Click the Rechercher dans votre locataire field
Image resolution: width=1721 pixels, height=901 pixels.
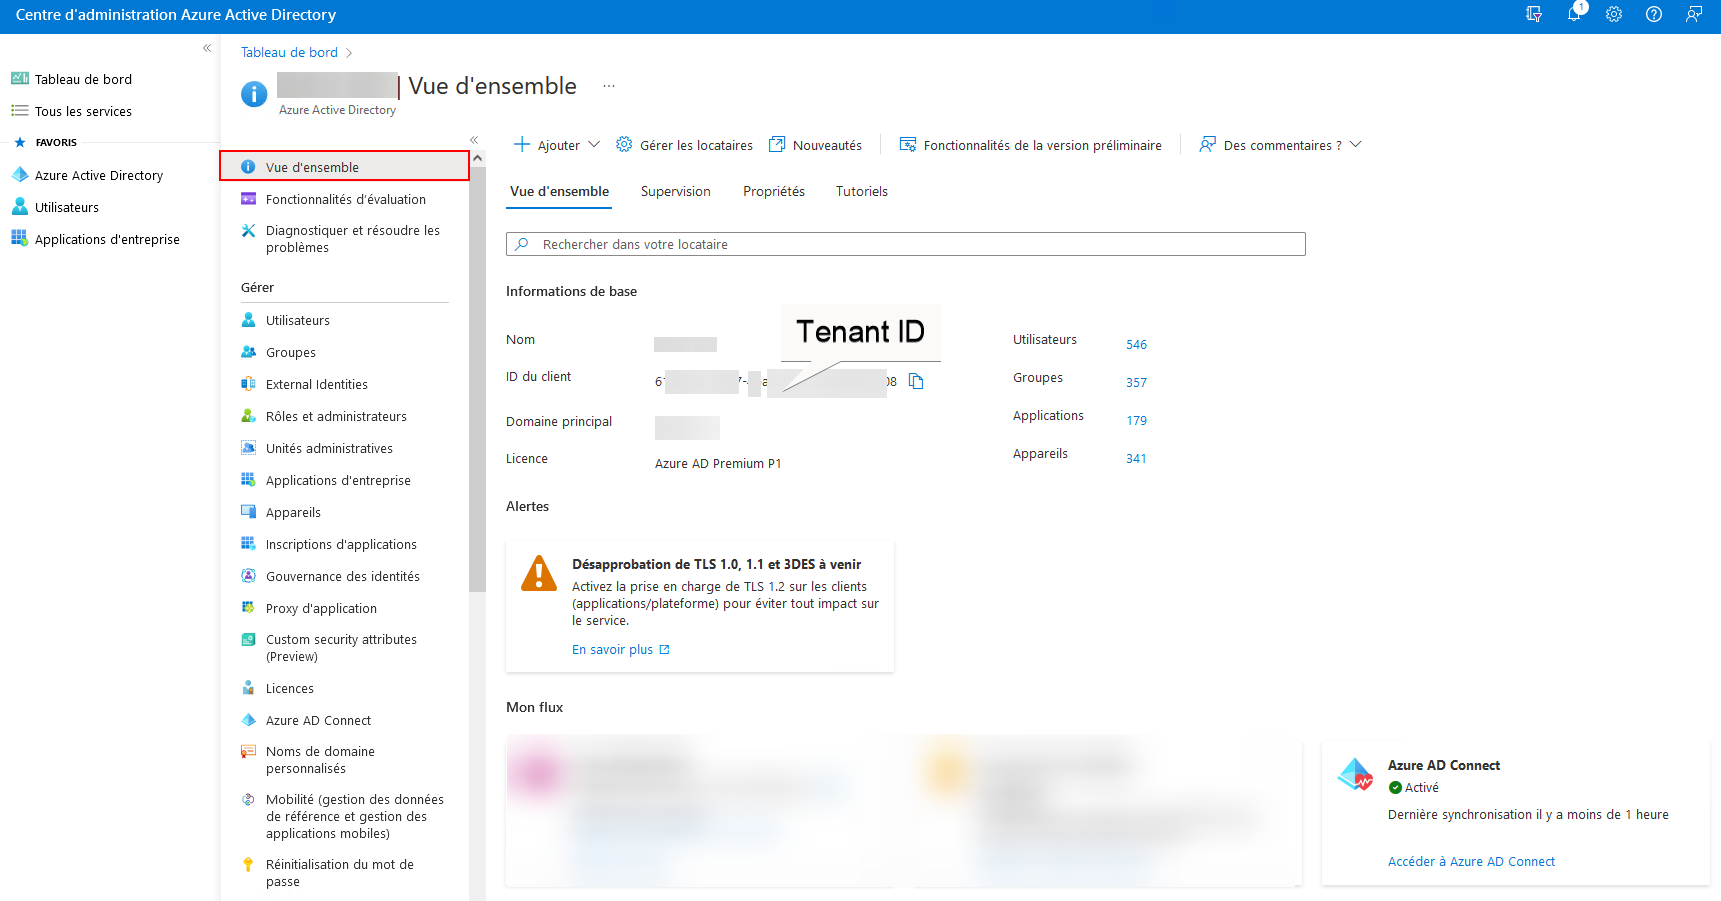905,244
